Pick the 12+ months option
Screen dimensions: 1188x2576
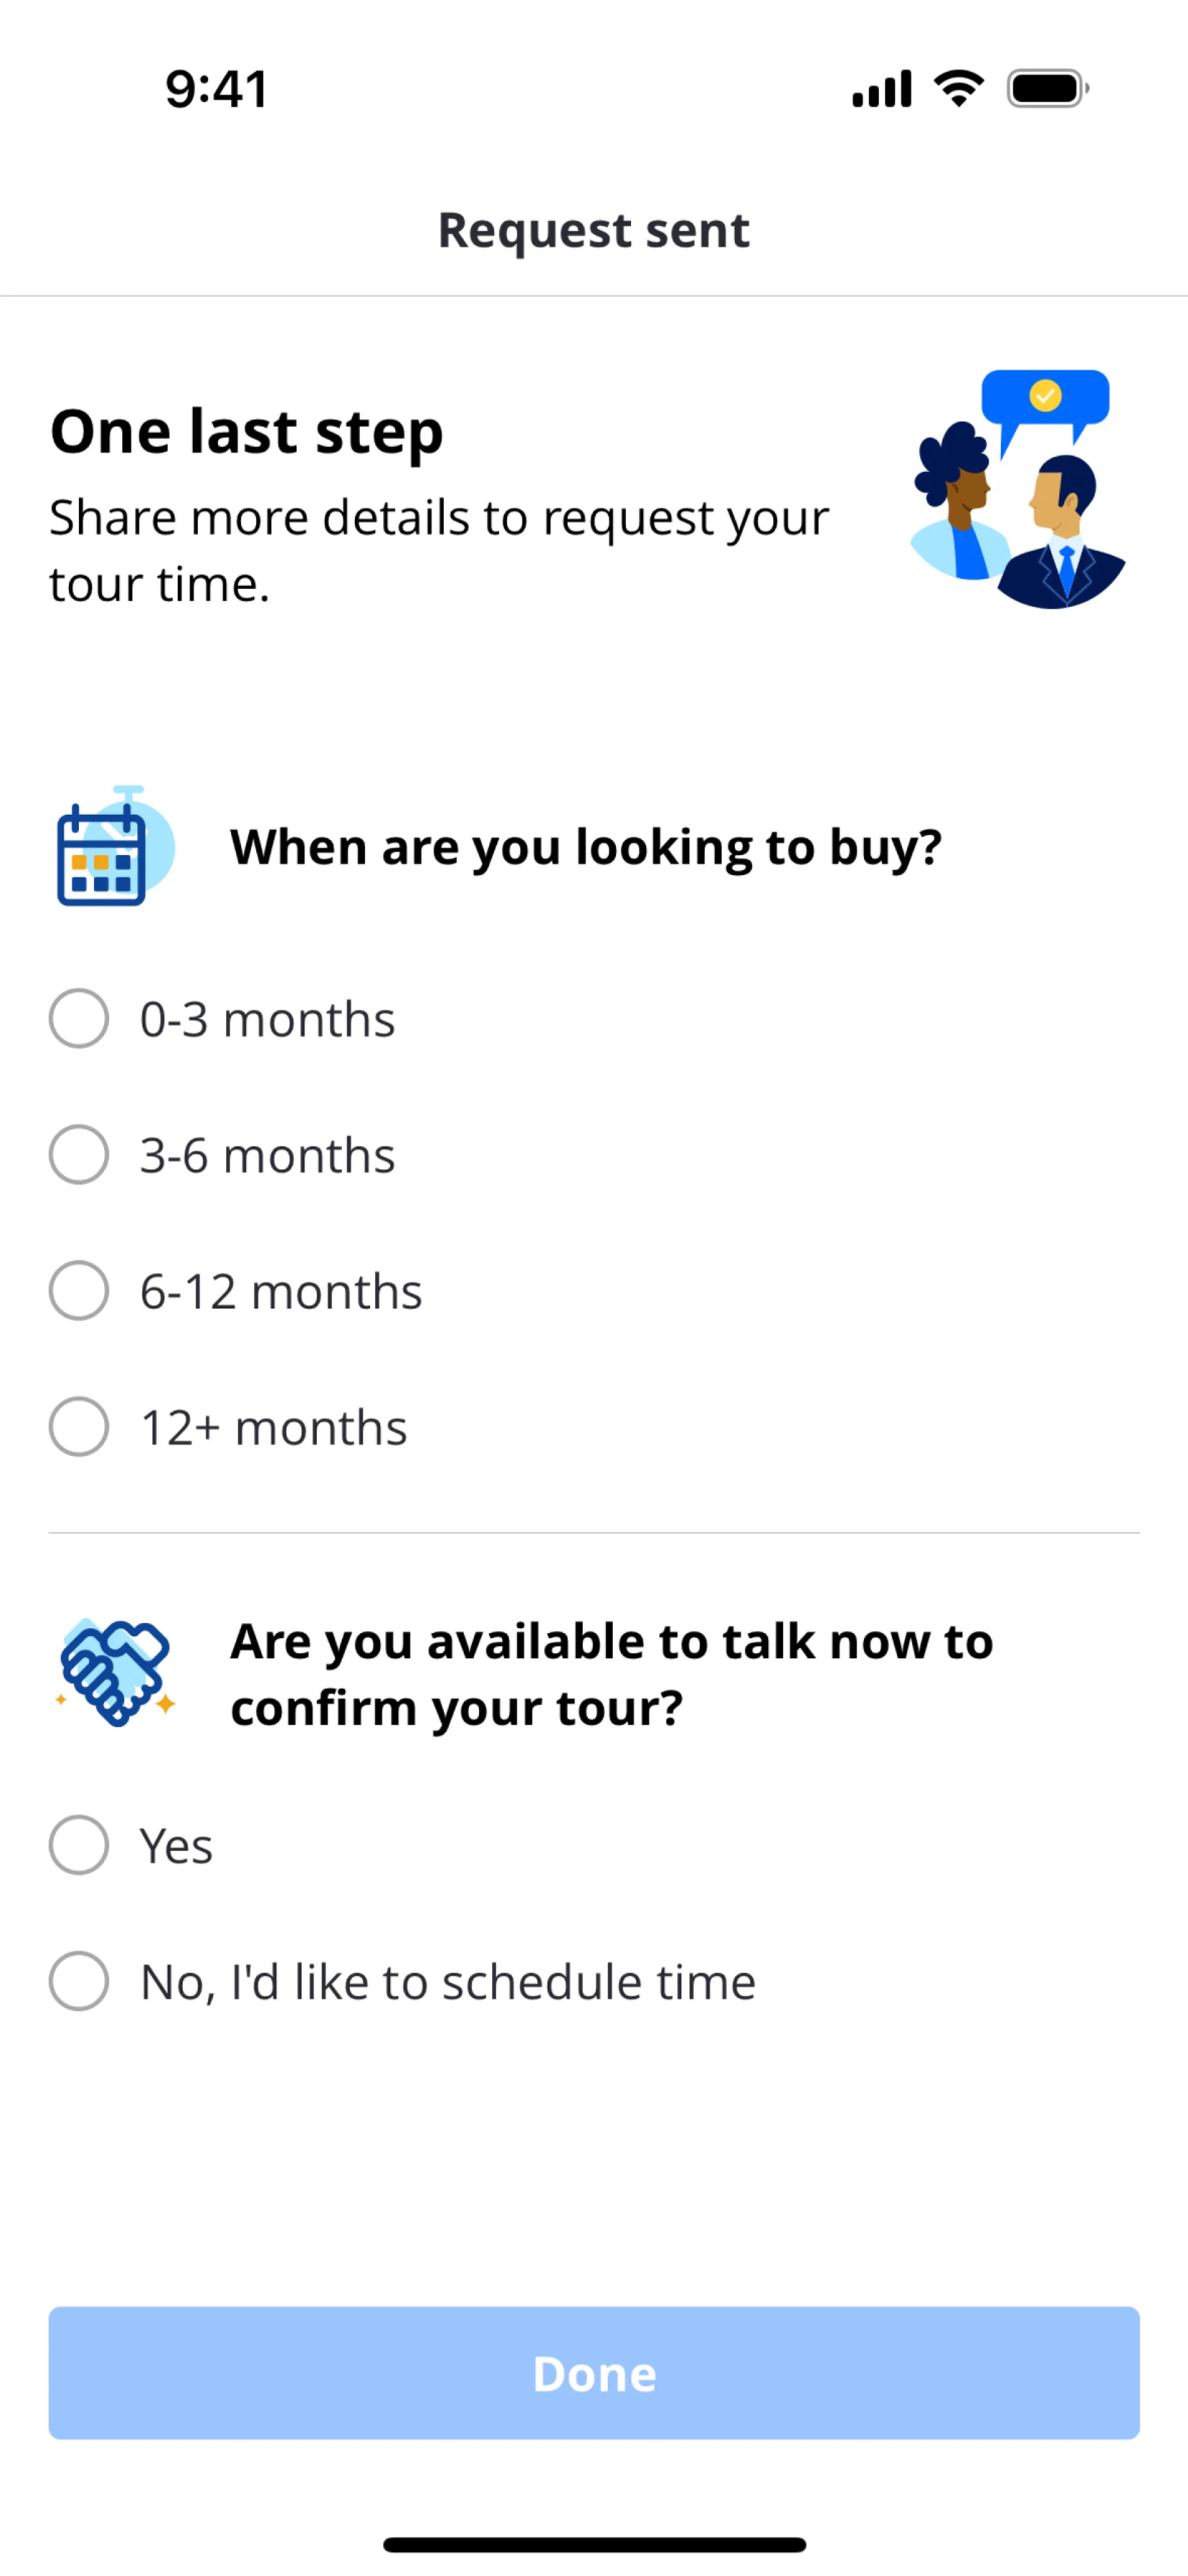point(79,1427)
